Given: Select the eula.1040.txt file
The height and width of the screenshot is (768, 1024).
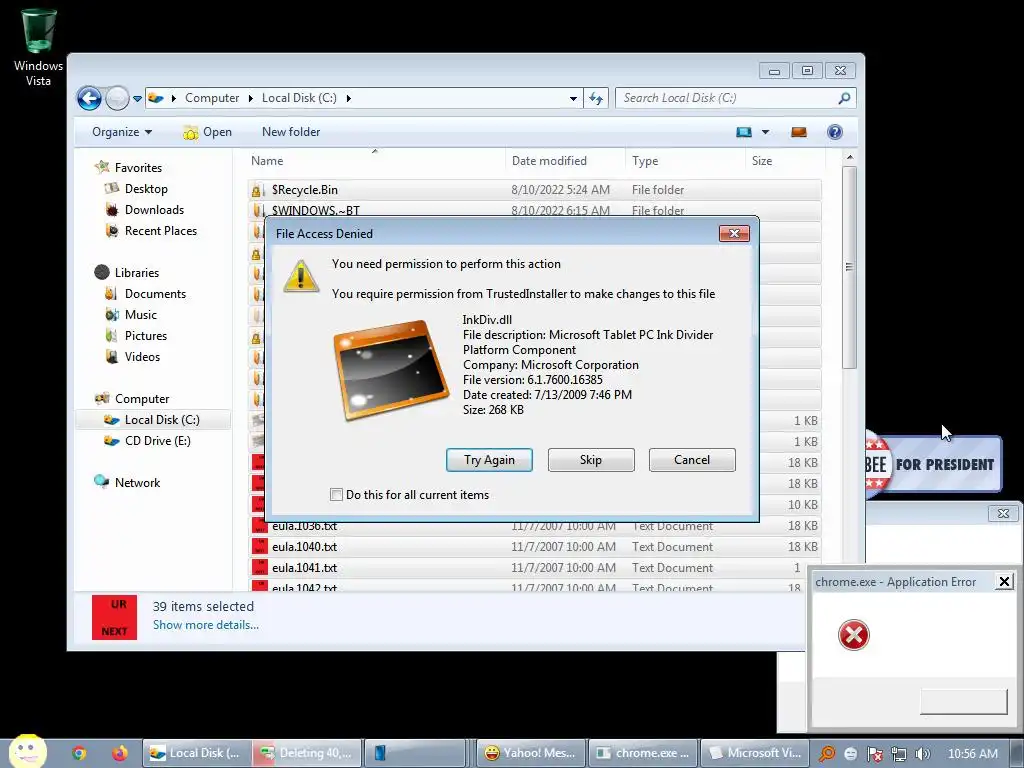Looking at the screenshot, I should [534, 547].
